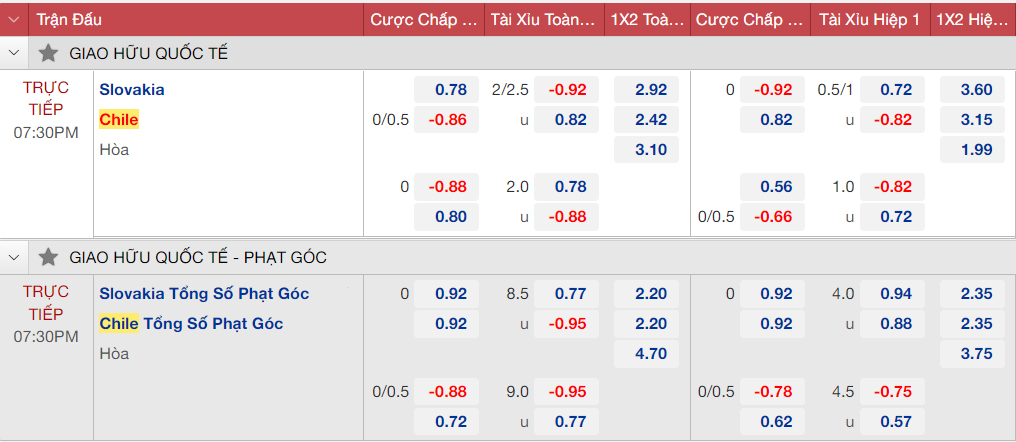The width and height of the screenshot is (1016, 442).
Task: Bet on Slovakia win at 2.92
Action: (646, 89)
